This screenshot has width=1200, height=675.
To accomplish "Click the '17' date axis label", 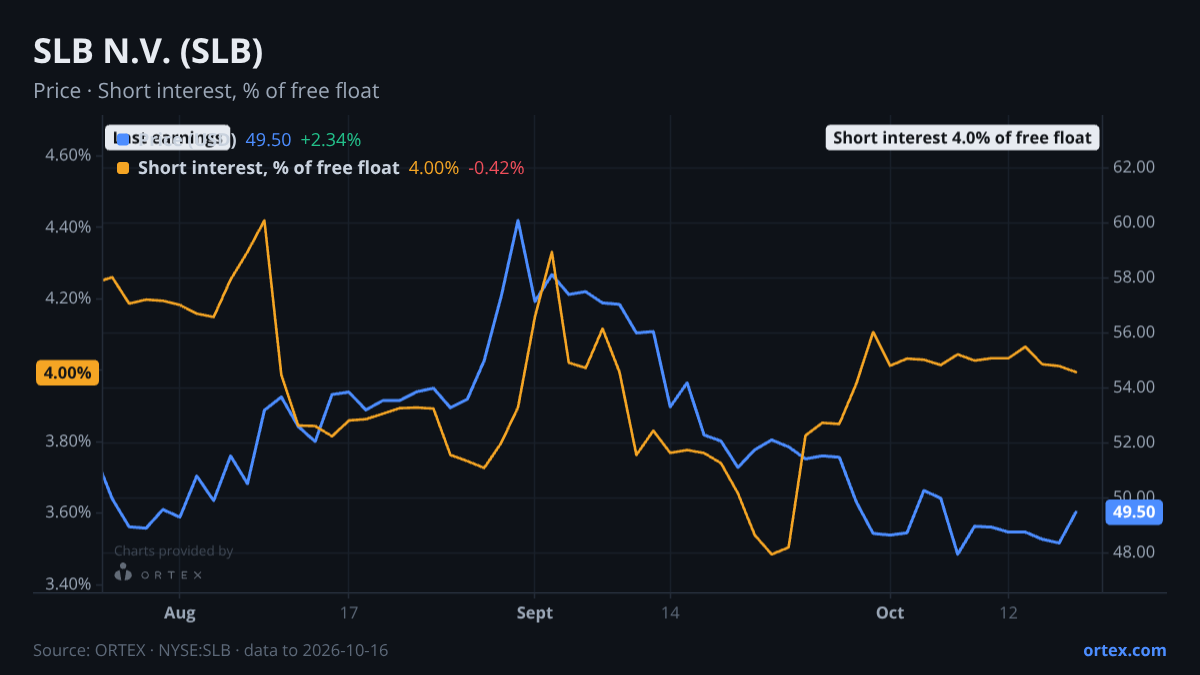I will point(348,612).
